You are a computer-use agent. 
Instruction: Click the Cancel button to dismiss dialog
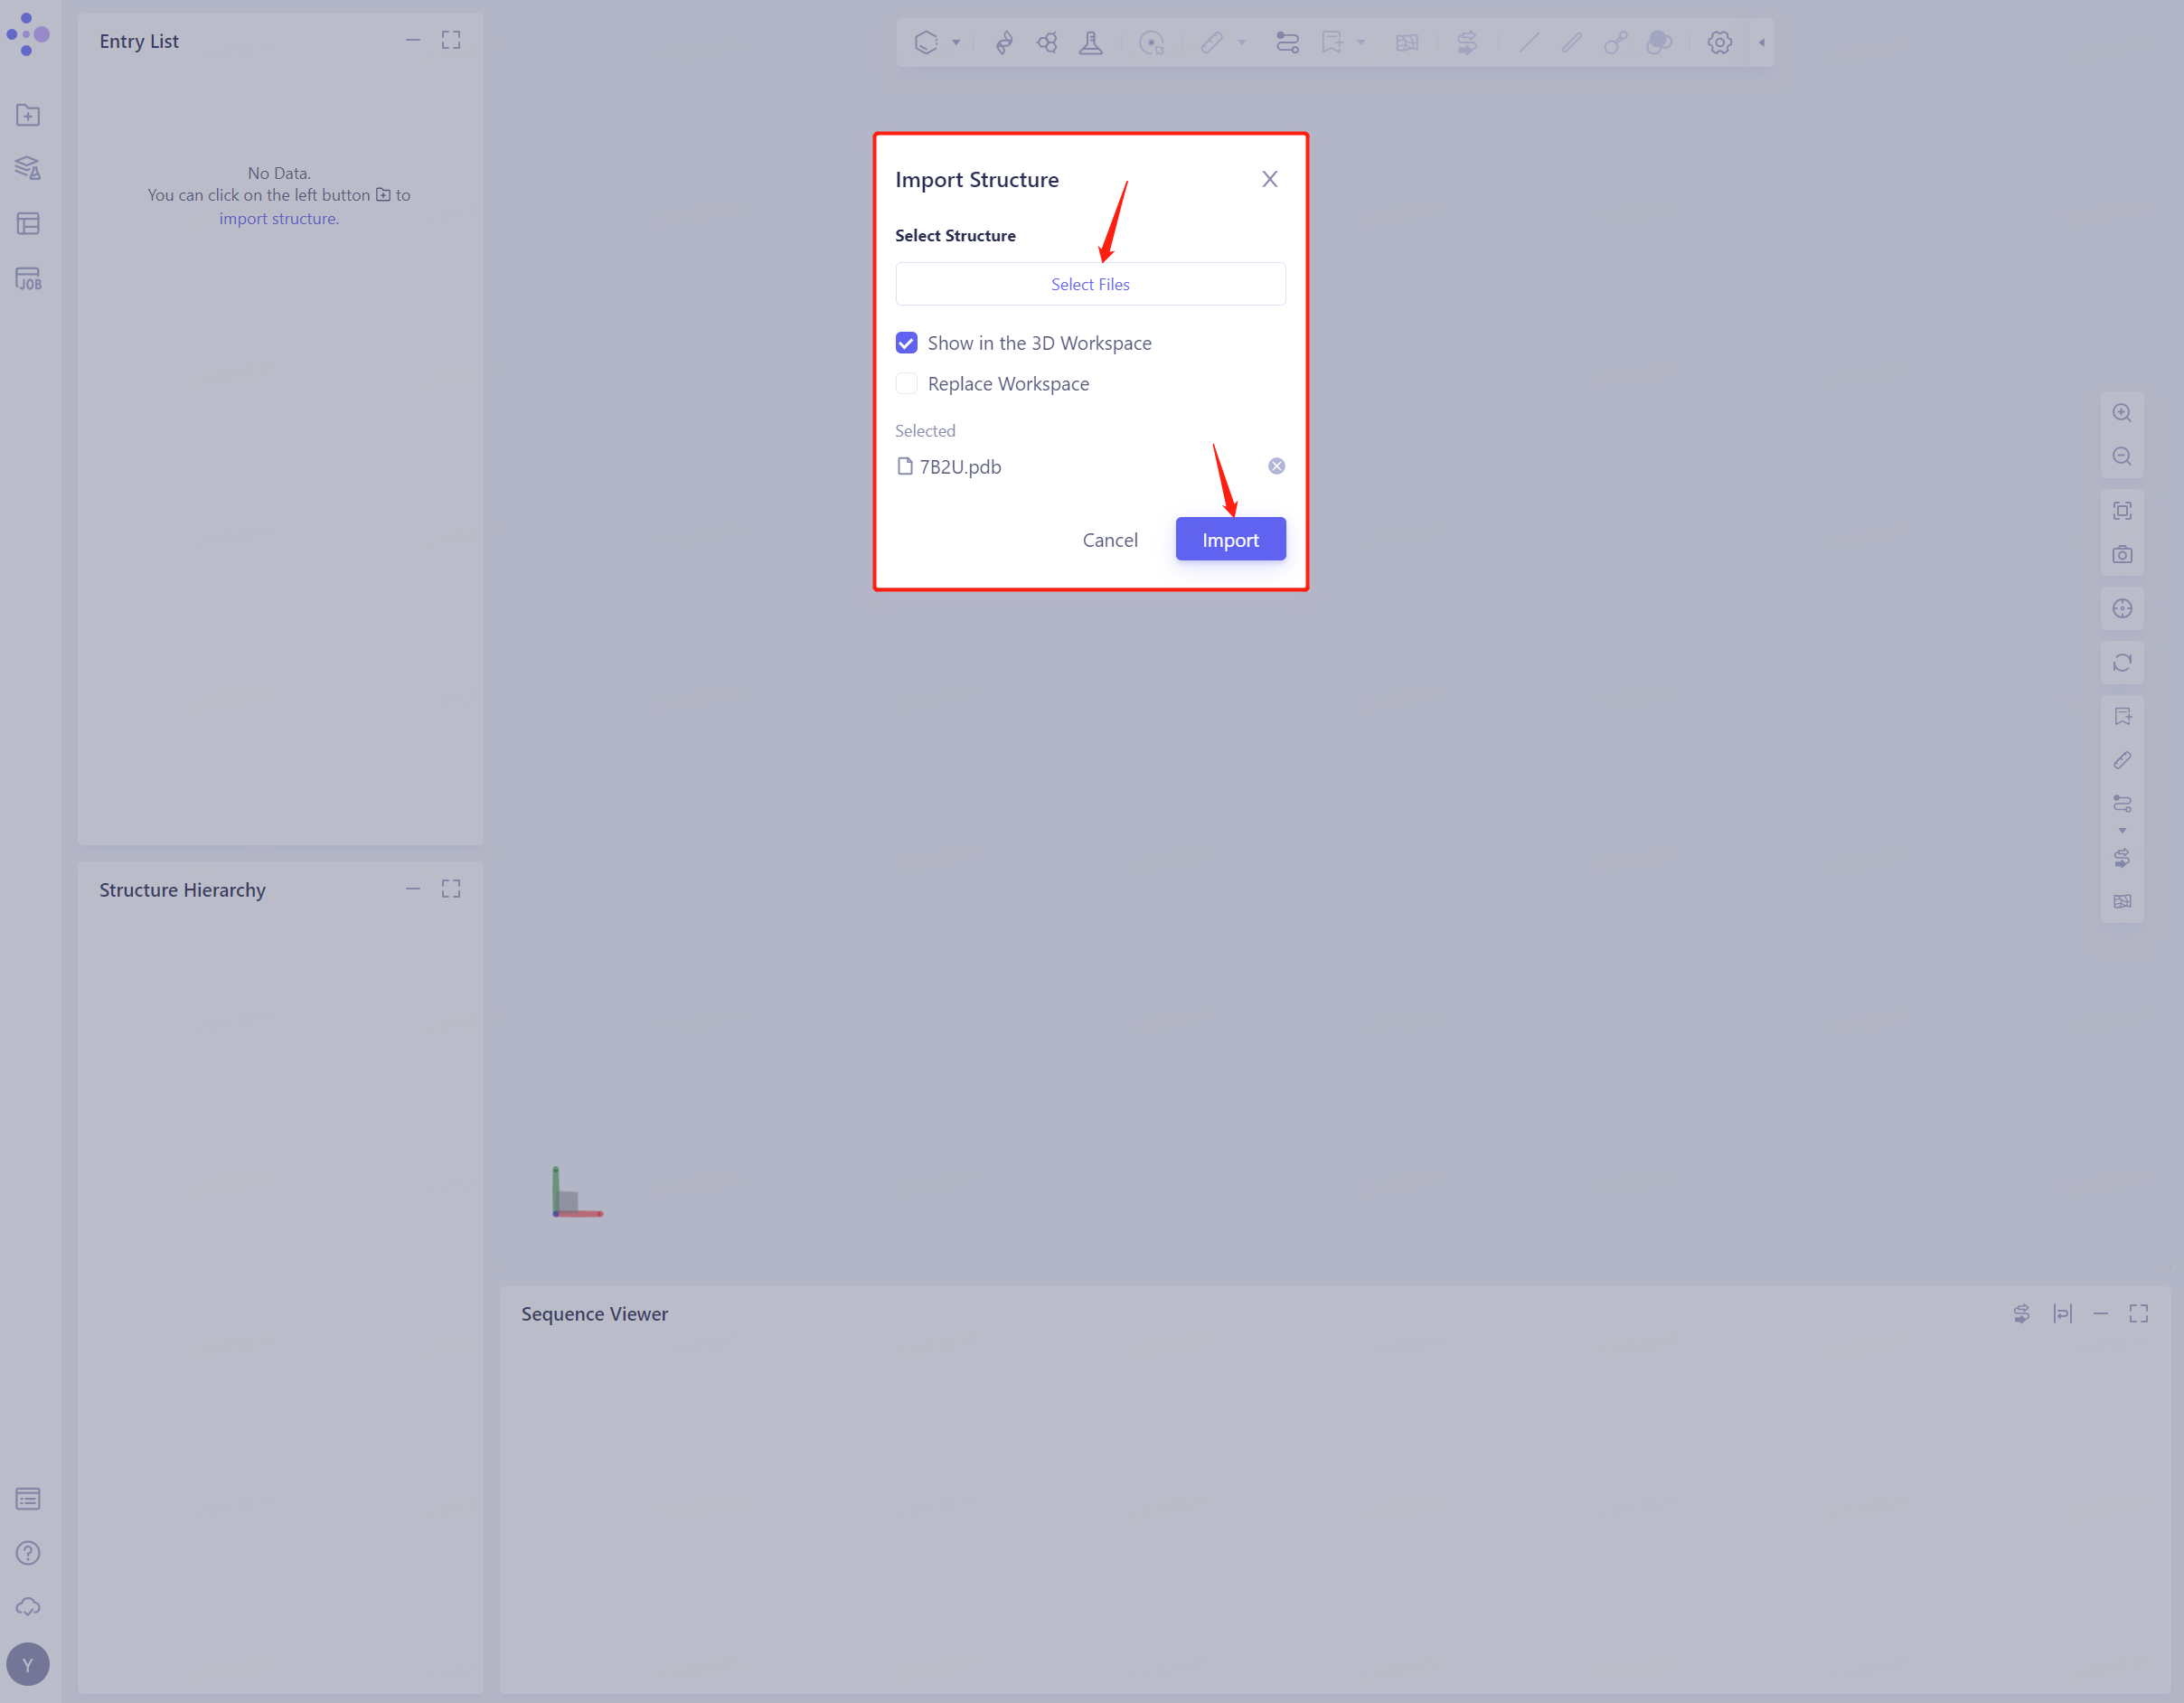coord(1110,539)
